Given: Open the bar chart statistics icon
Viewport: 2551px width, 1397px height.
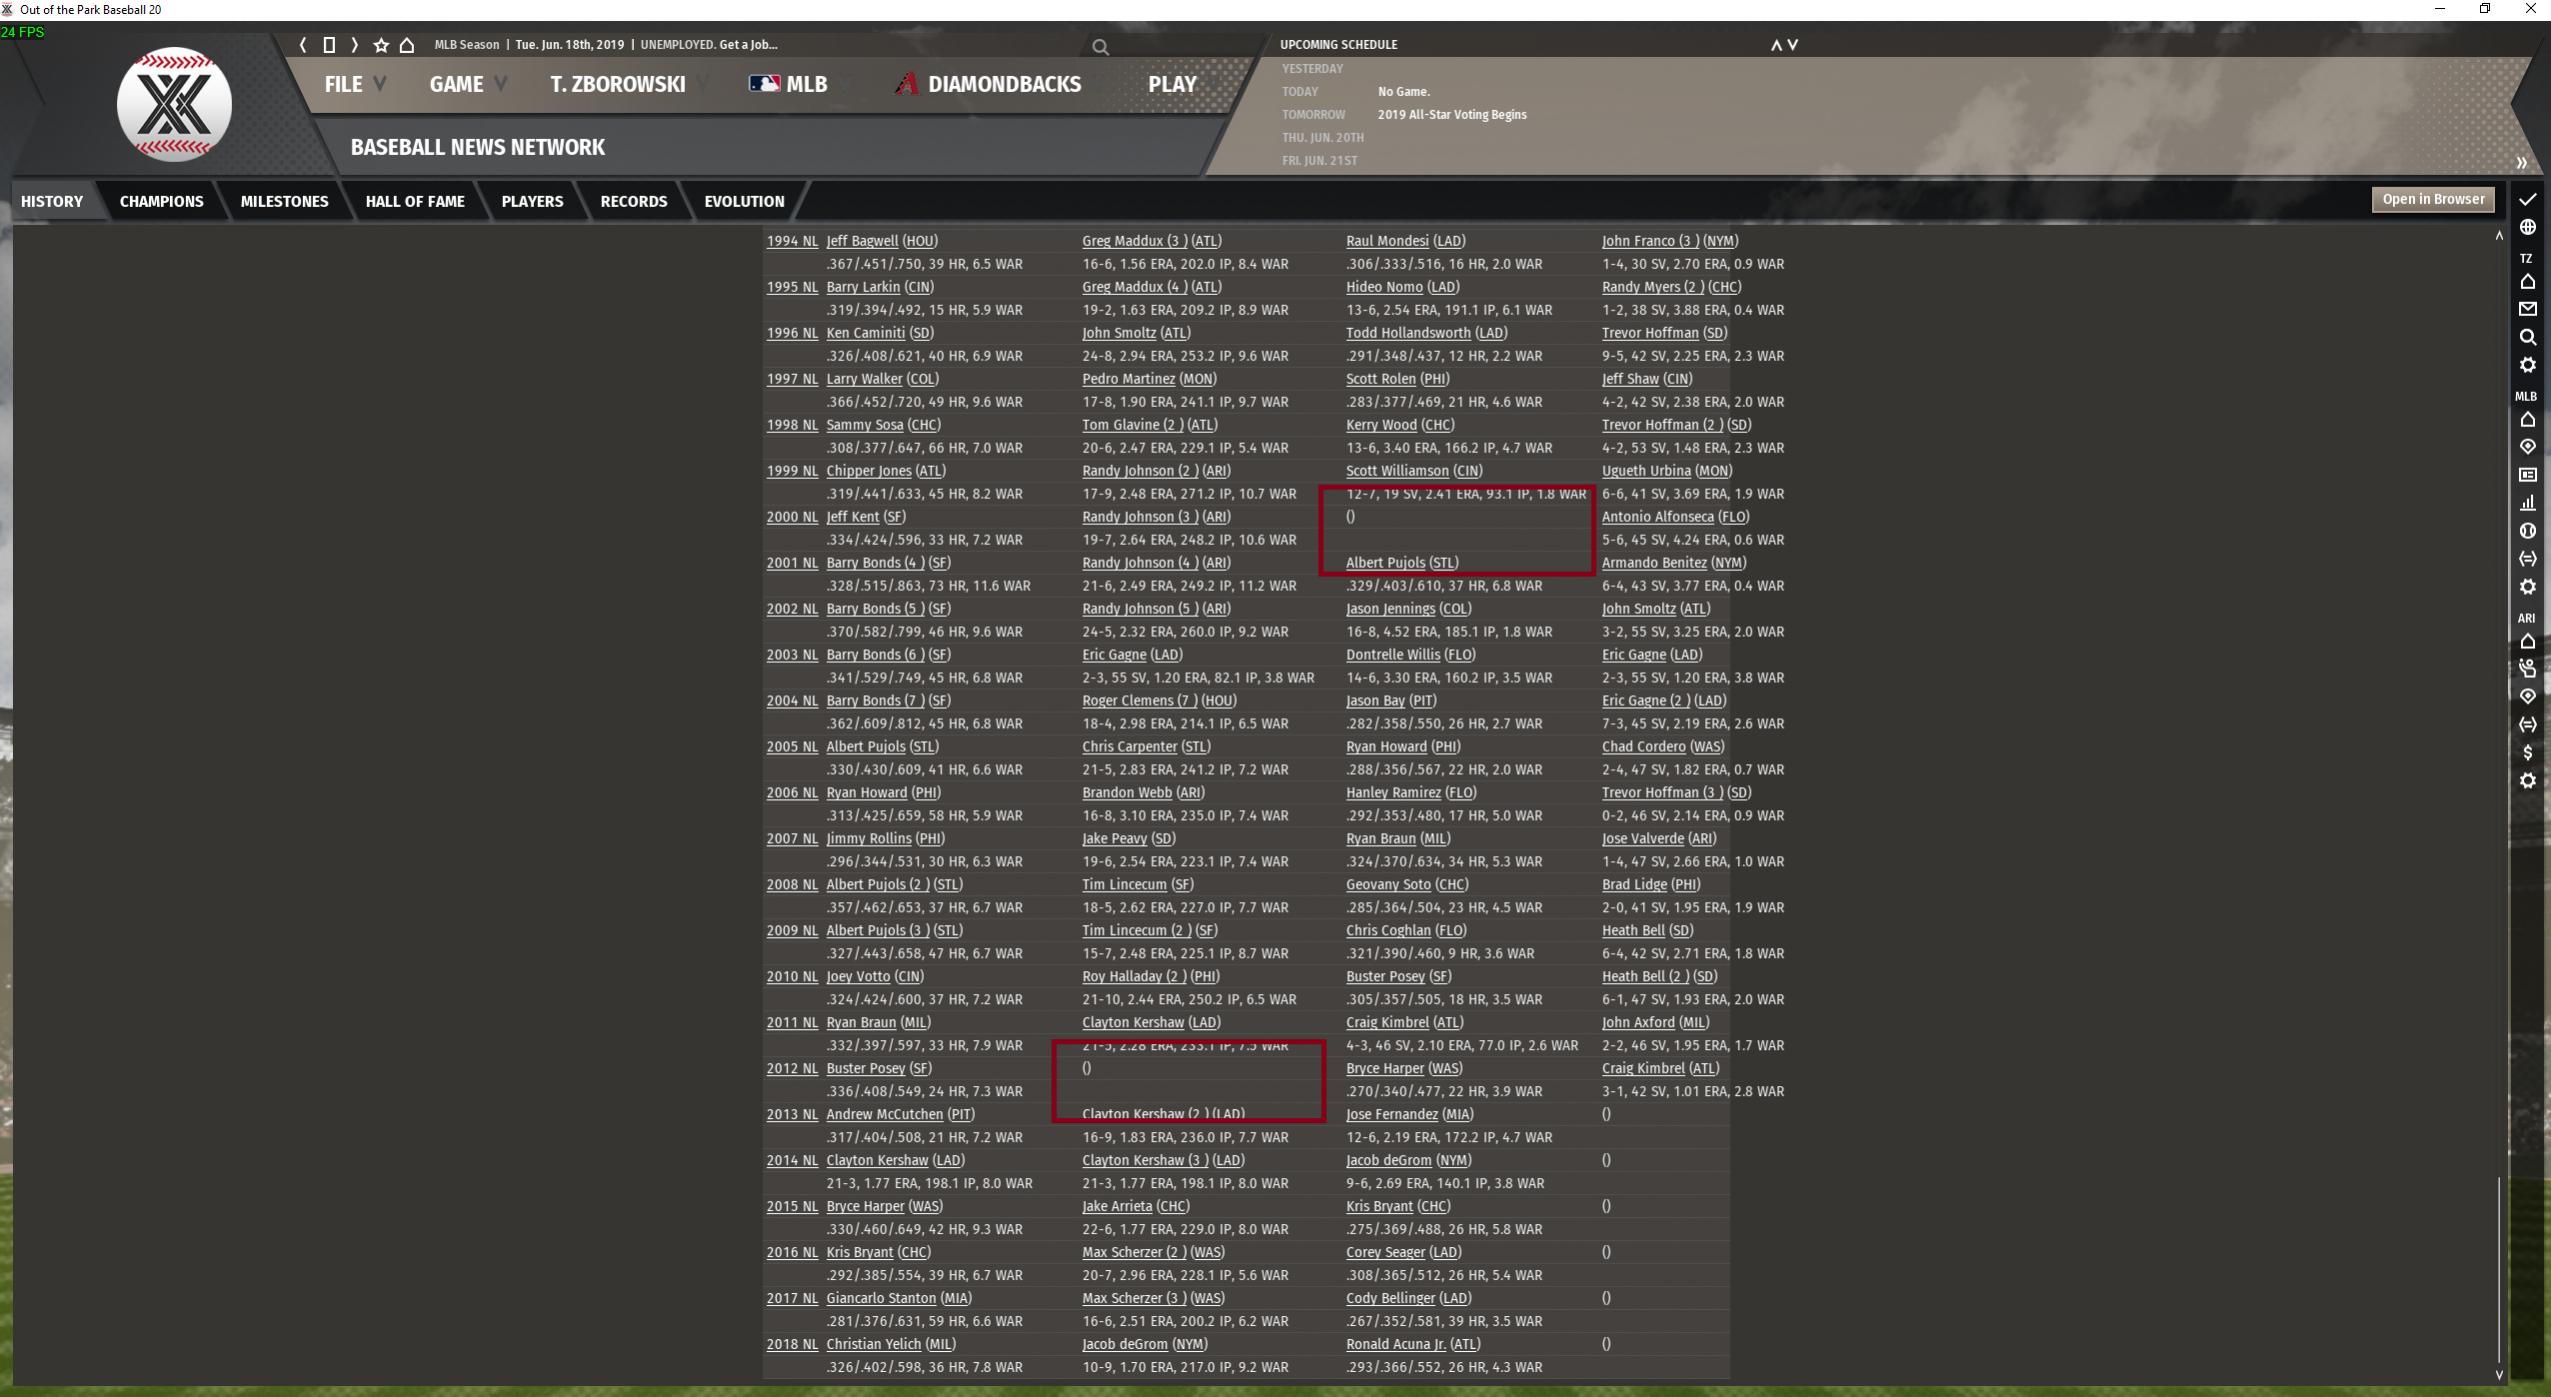Looking at the screenshot, I should pos(2527,503).
